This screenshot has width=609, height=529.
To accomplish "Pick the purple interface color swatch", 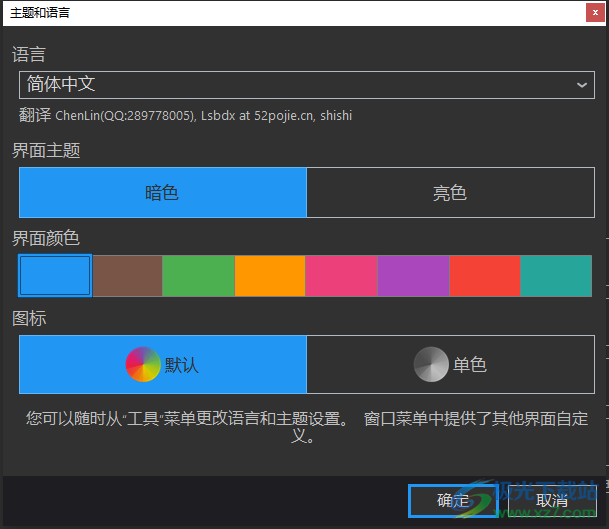I will (413, 276).
